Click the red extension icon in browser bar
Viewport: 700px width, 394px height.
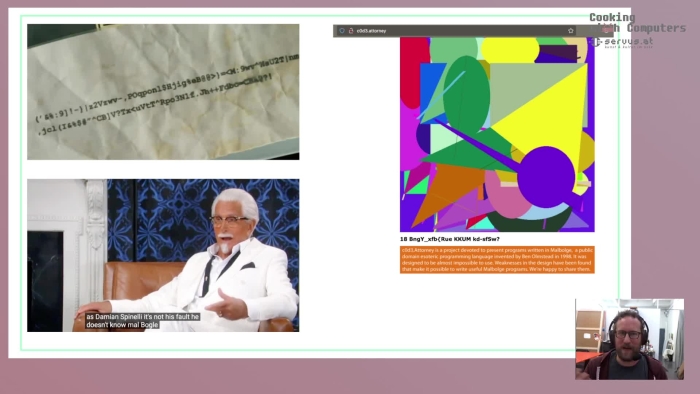coord(606,30)
